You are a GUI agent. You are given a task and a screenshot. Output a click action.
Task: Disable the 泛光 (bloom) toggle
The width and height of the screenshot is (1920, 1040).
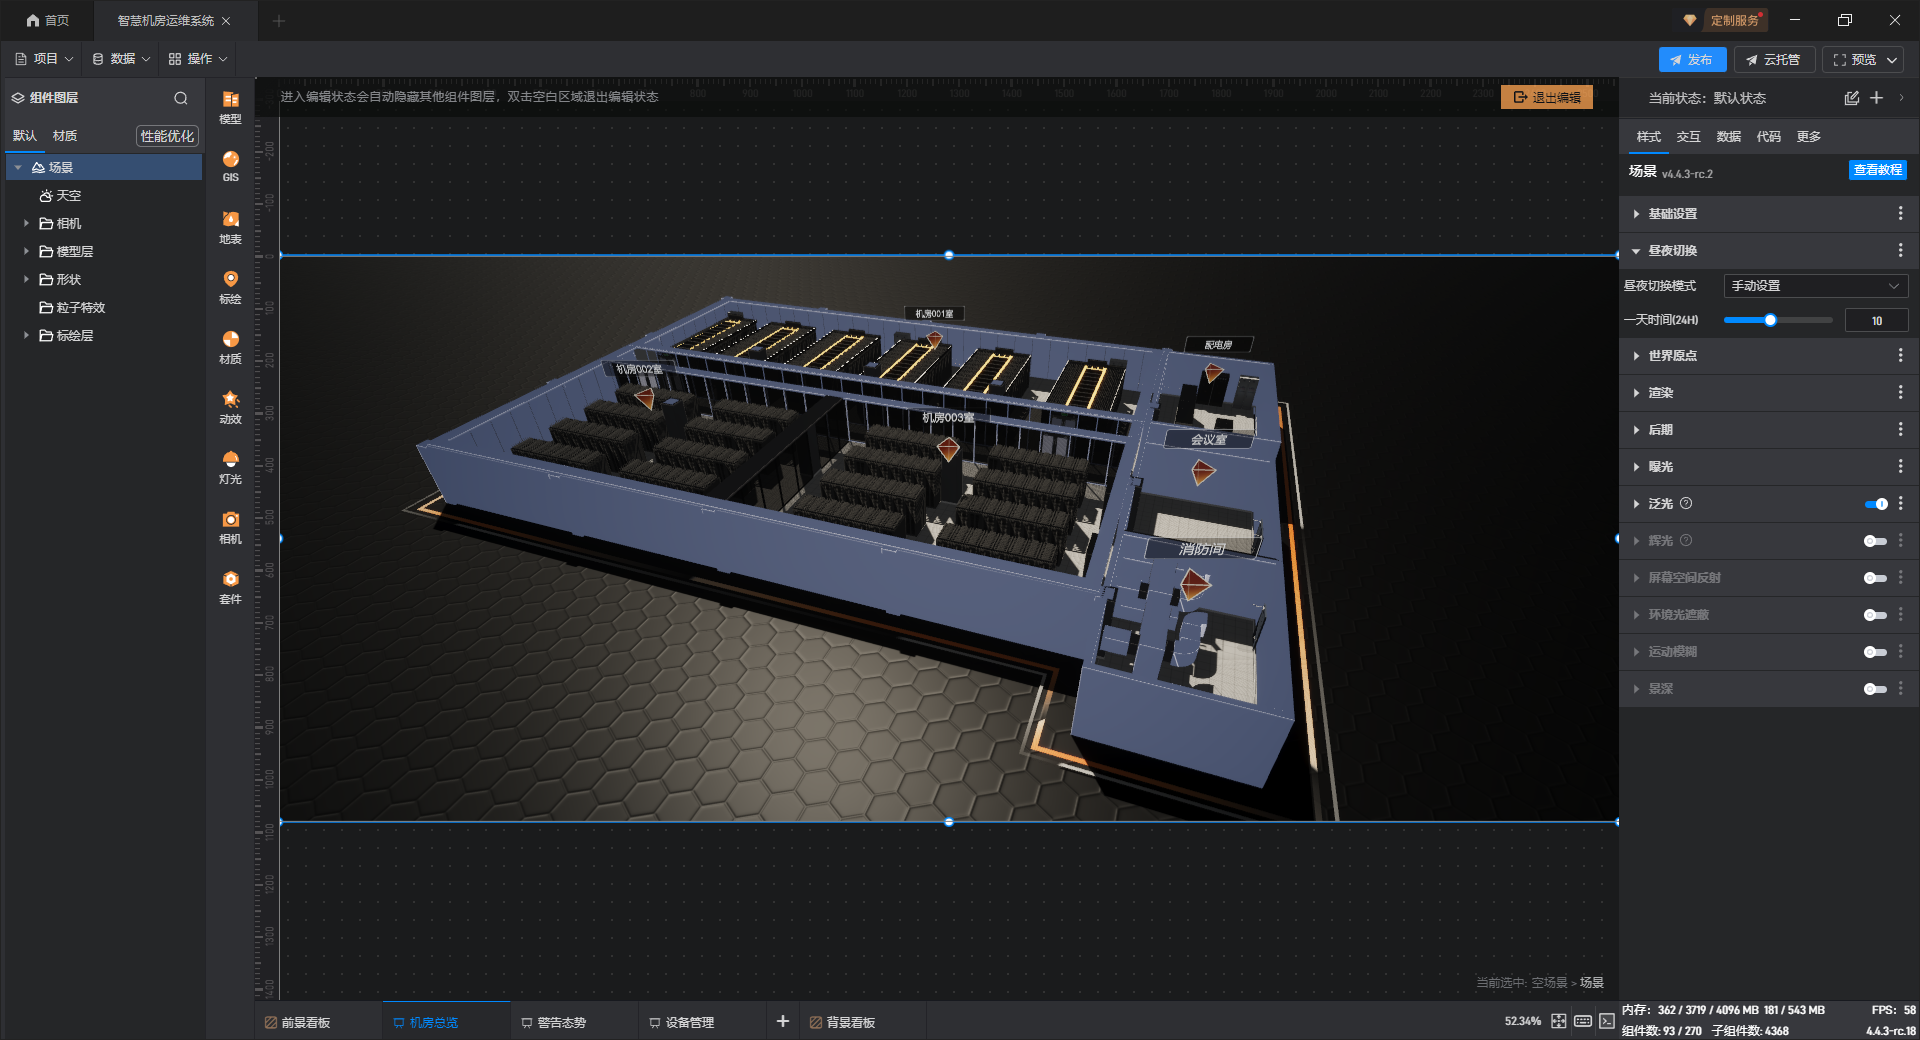[1875, 504]
